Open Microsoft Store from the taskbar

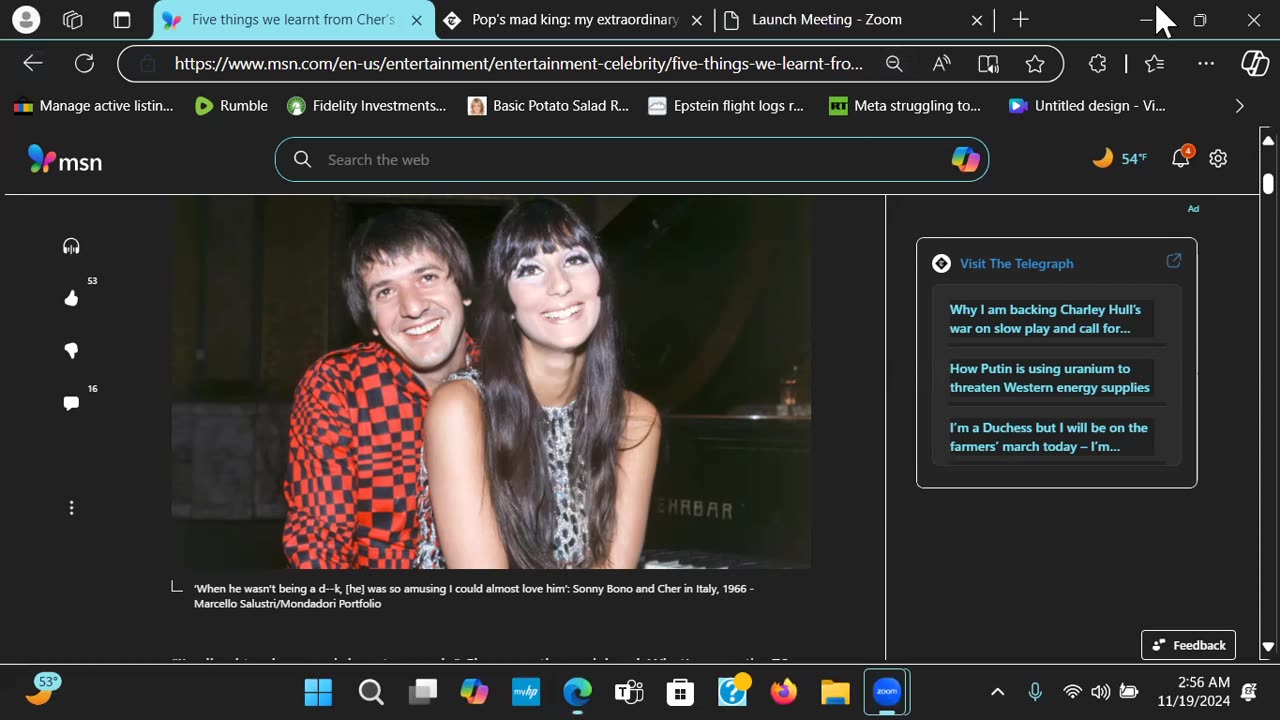(x=680, y=692)
